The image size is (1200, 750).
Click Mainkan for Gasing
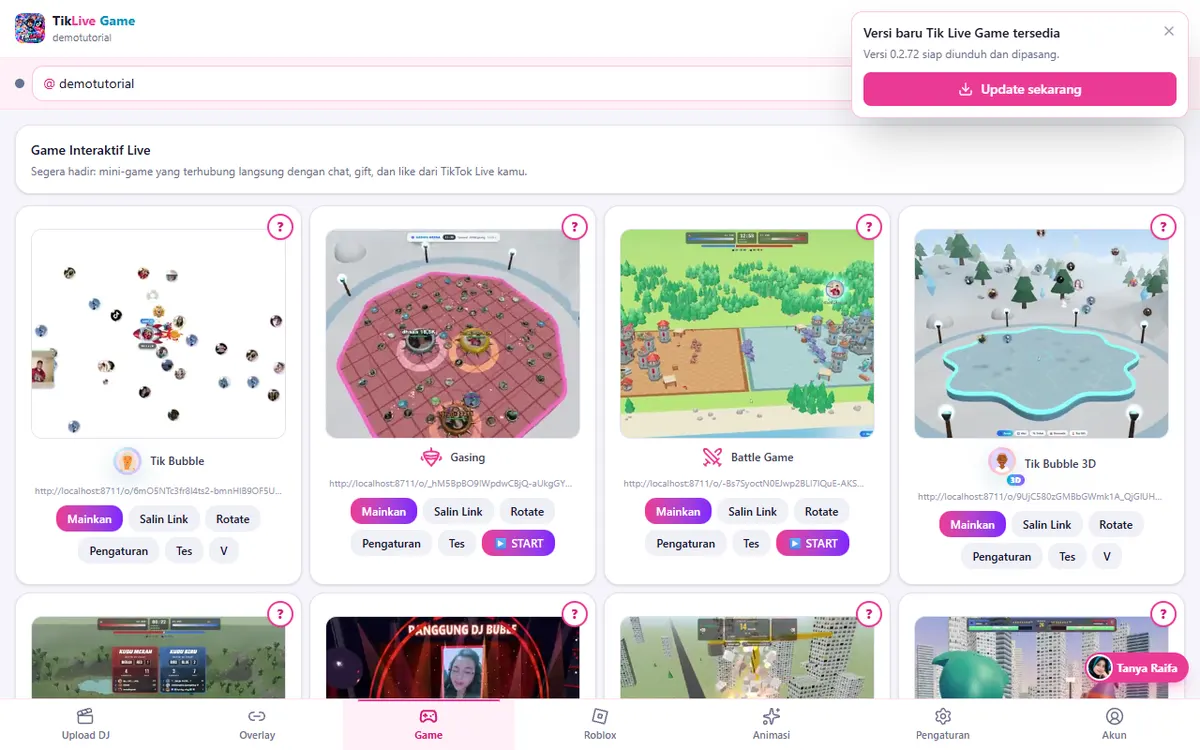point(384,511)
